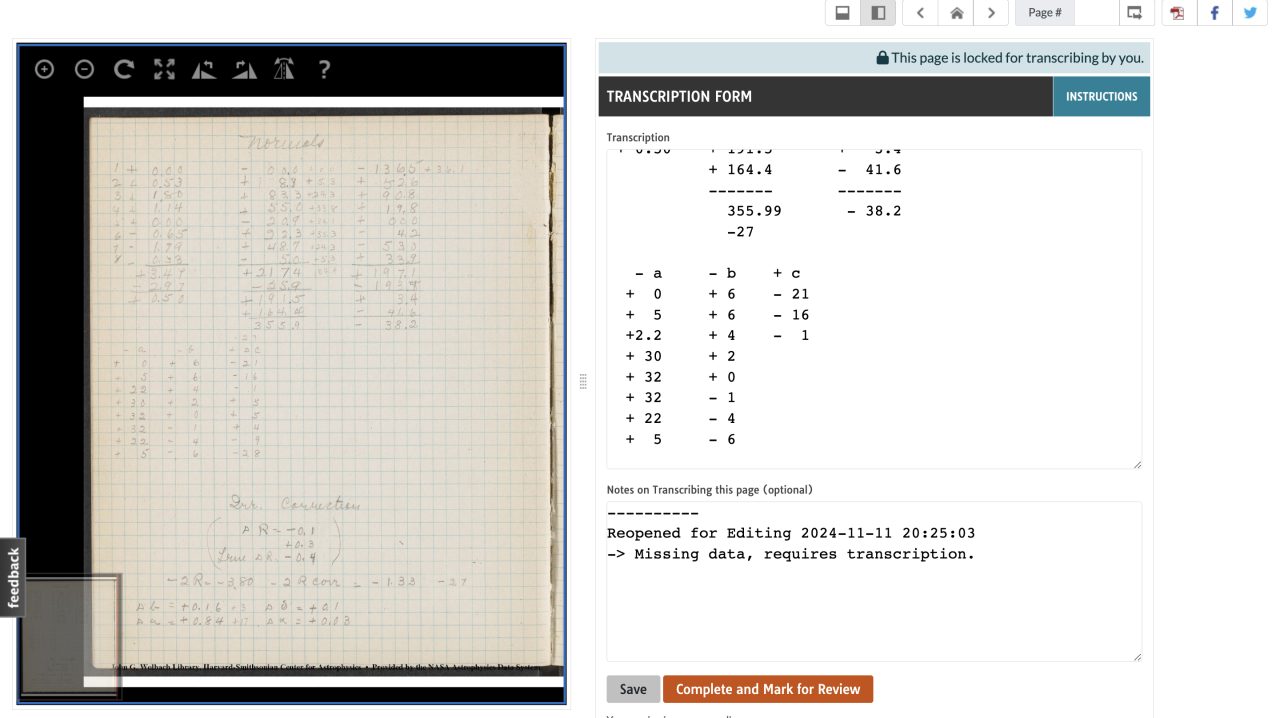This screenshot has height=718, width=1280.
Task: Click the 'Missing data, requires transcription' line
Action: (x=790, y=554)
